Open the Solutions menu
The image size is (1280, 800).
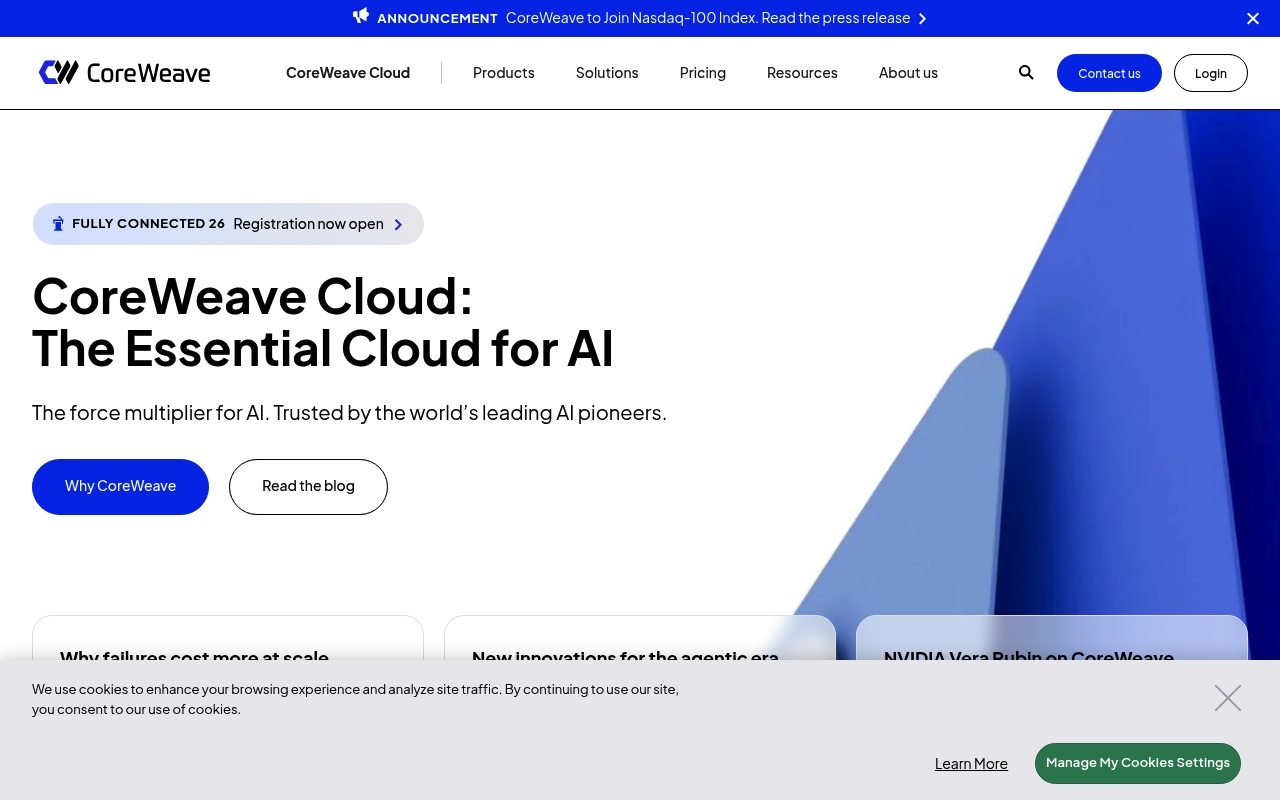pos(607,73)
